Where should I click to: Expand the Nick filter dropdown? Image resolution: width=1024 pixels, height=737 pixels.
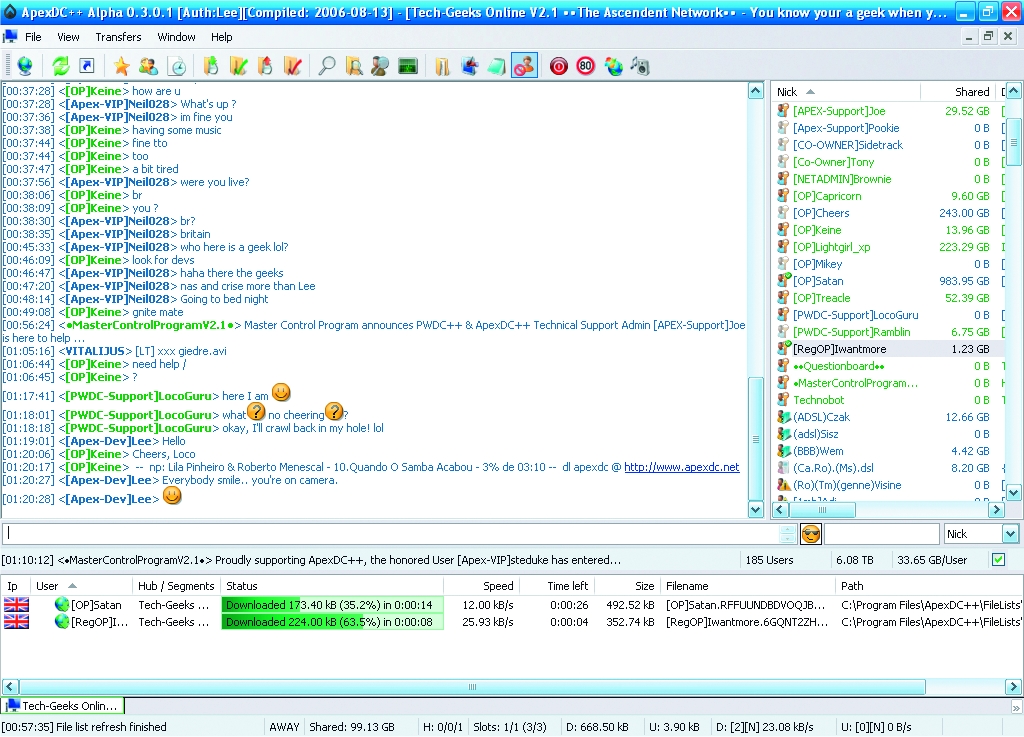tap(1010, 534)
